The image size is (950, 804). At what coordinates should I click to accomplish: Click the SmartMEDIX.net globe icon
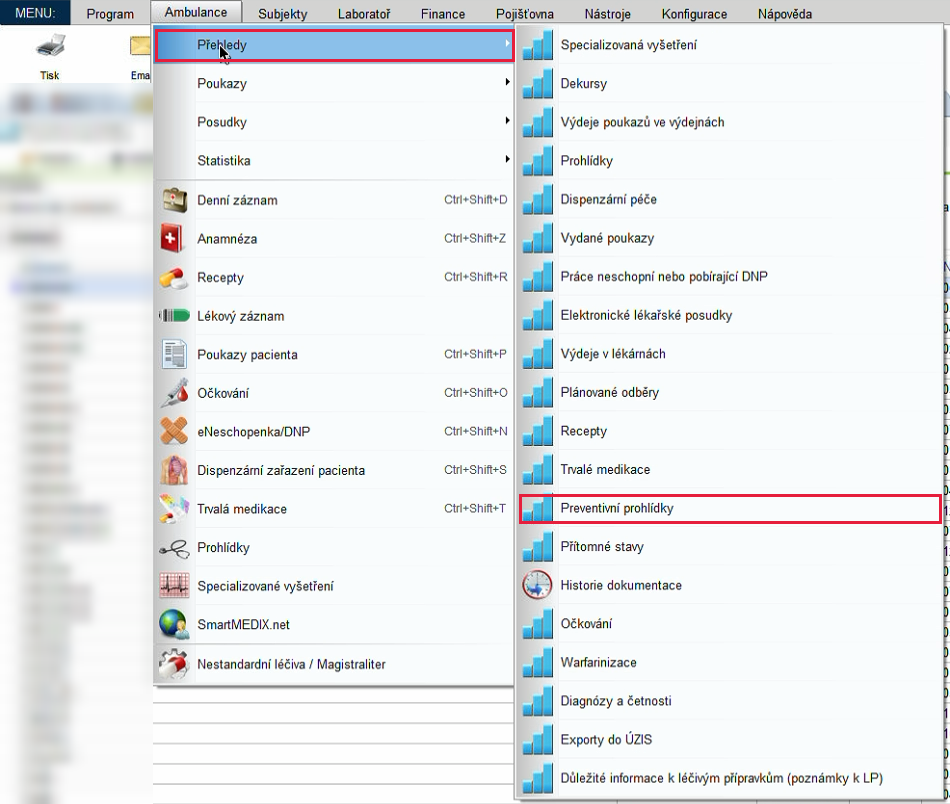tap(174, 625)
